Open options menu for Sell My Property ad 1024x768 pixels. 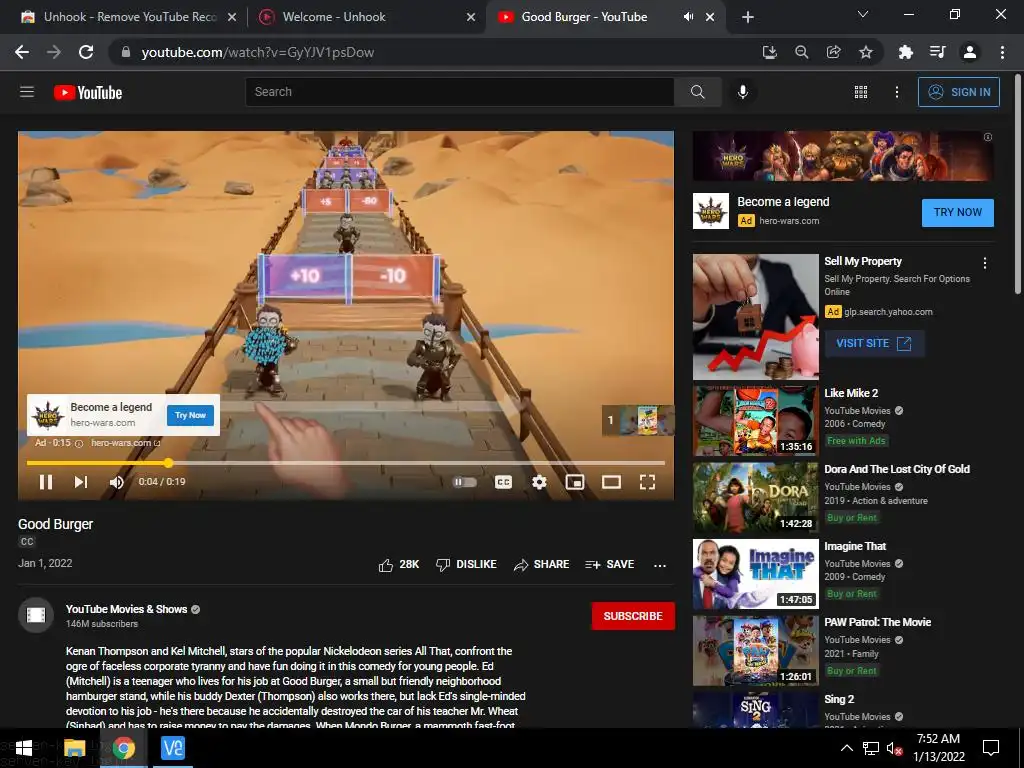(985, 263)
